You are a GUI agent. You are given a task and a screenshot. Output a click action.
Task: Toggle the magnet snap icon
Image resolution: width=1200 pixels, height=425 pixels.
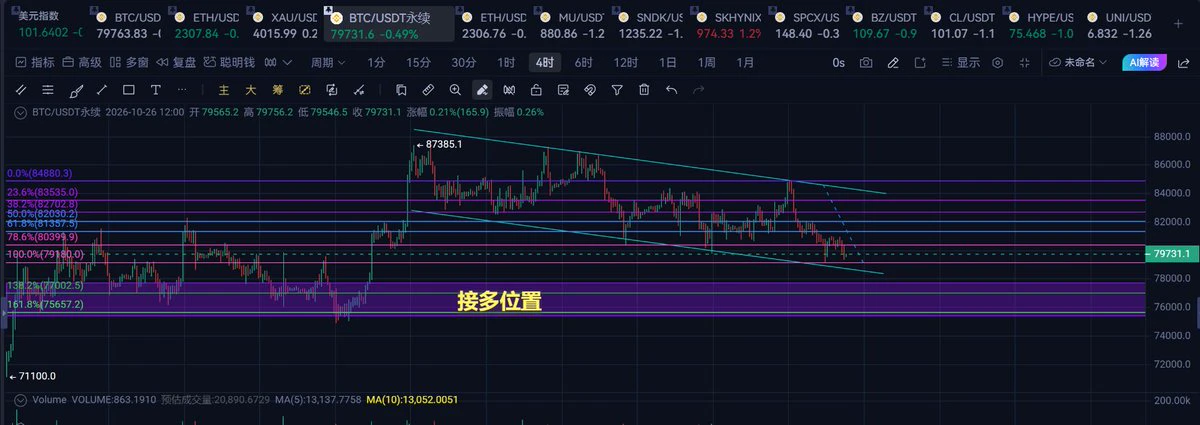590,89
